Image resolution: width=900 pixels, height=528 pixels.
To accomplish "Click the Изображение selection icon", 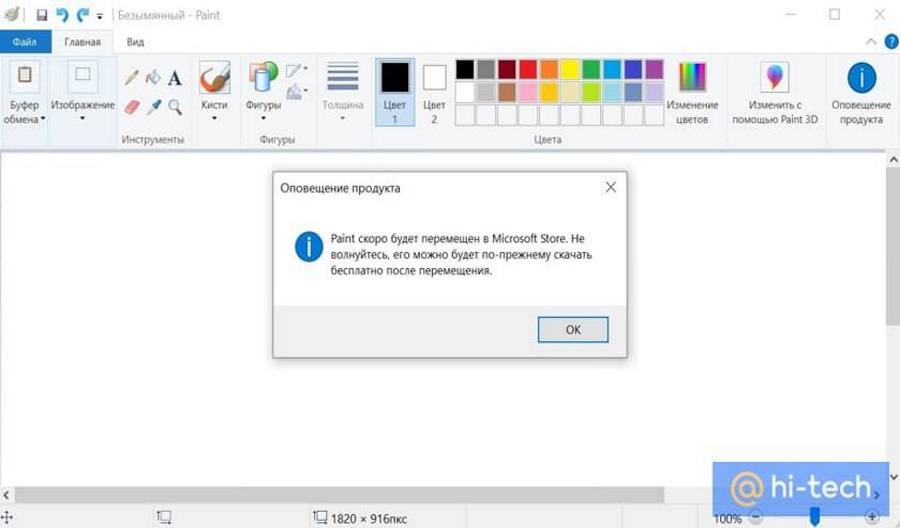I will 83,76.
